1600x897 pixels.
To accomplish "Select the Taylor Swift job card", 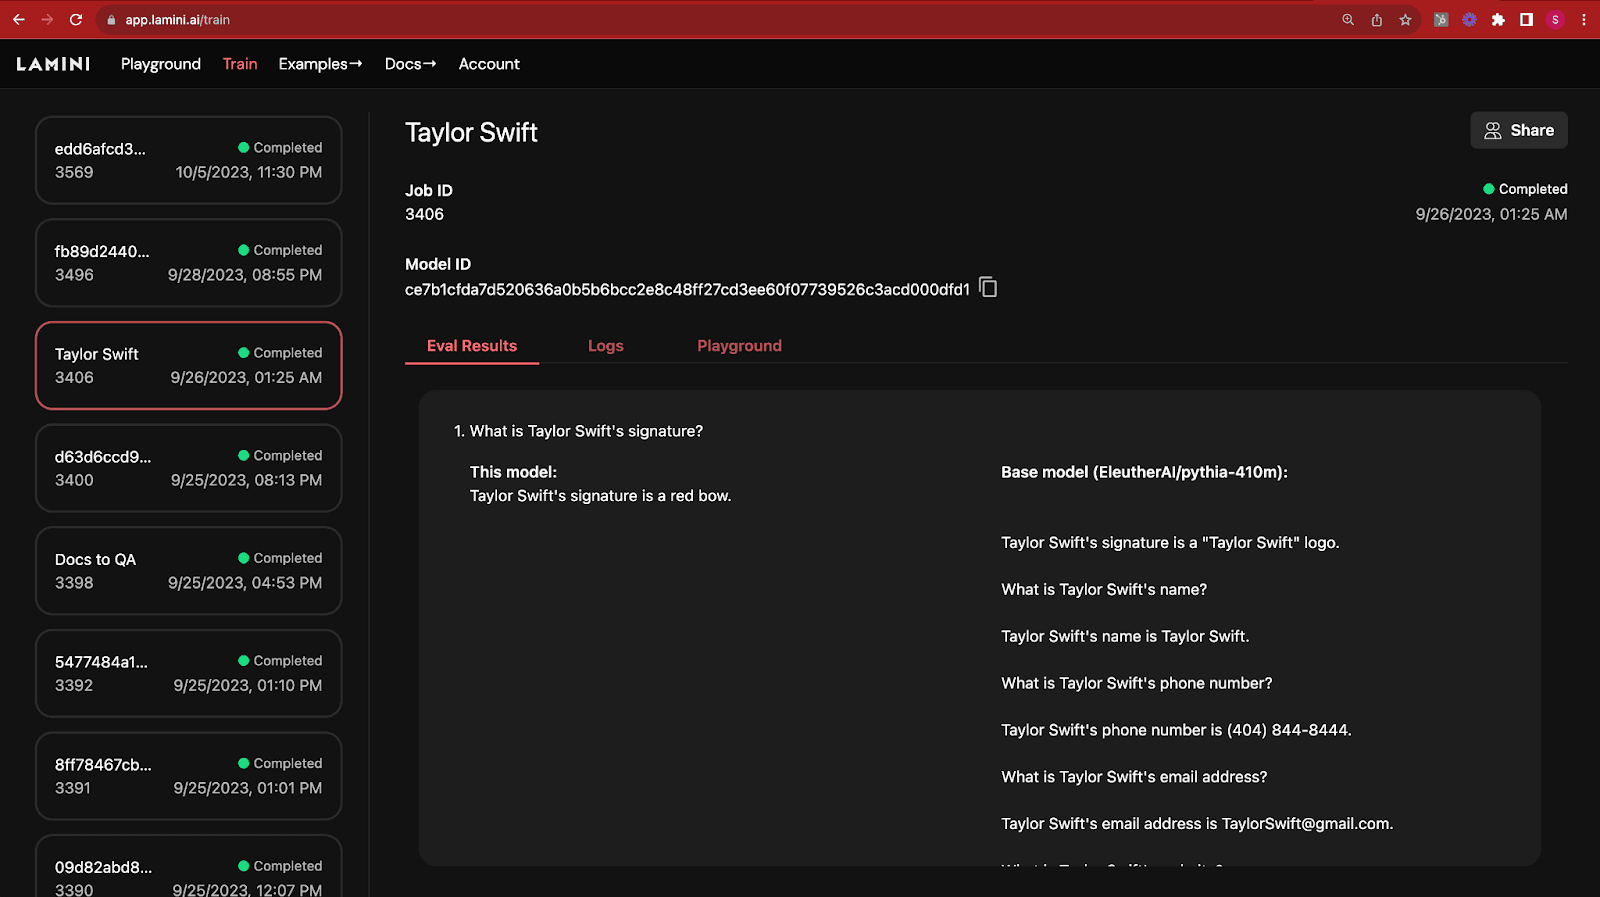I will [x=189, y=366].
